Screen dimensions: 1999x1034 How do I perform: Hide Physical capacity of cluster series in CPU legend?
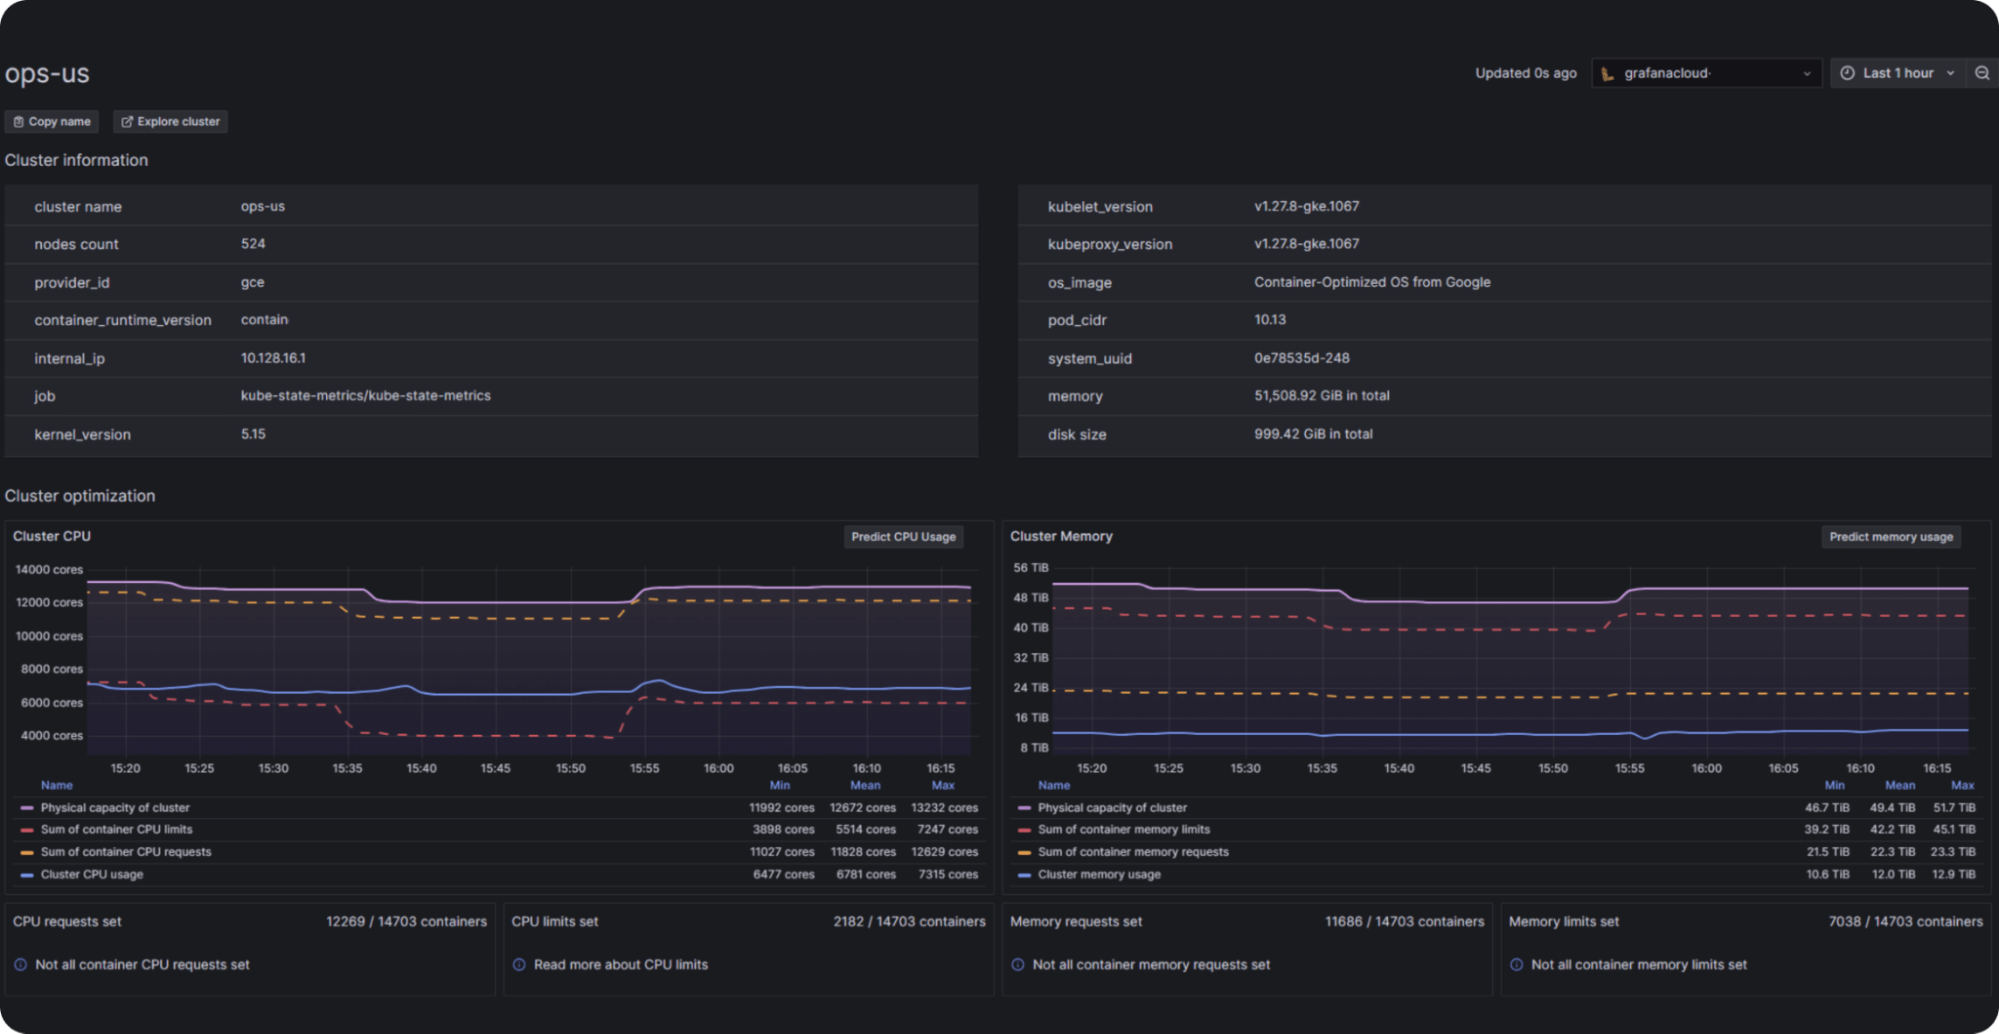(115, 807)
